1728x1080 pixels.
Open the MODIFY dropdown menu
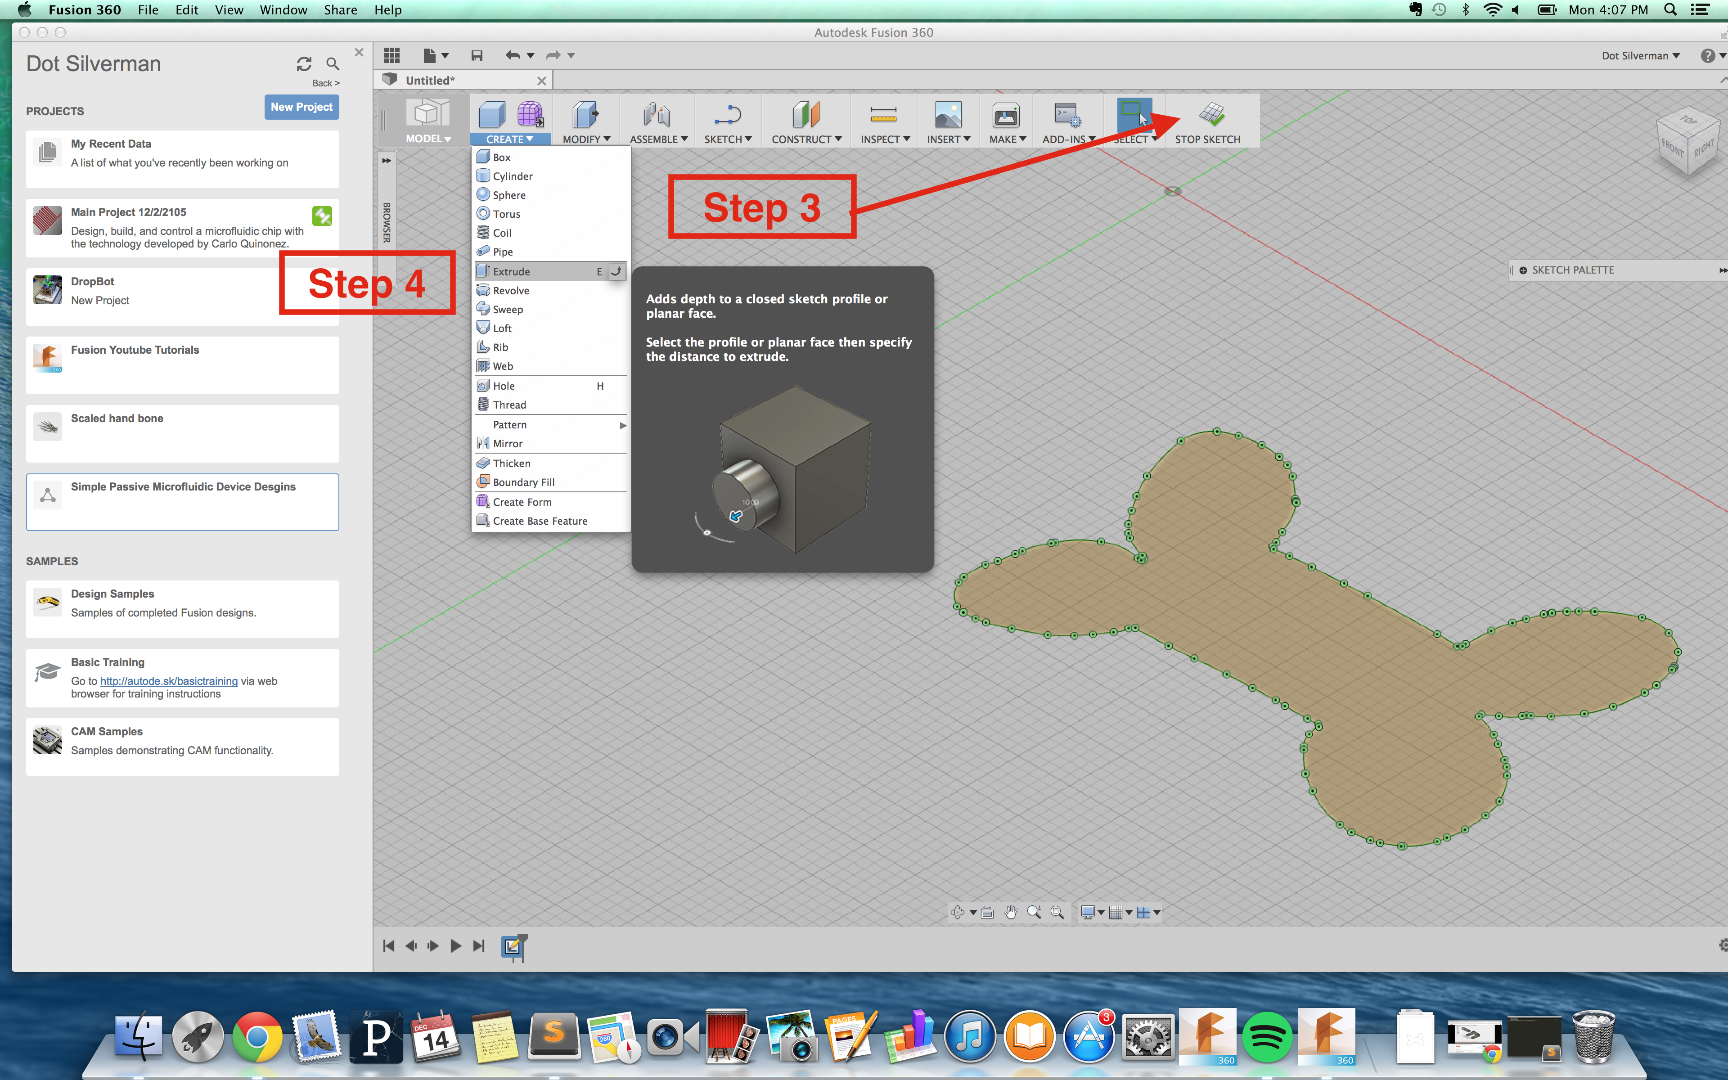pos(586,140)
